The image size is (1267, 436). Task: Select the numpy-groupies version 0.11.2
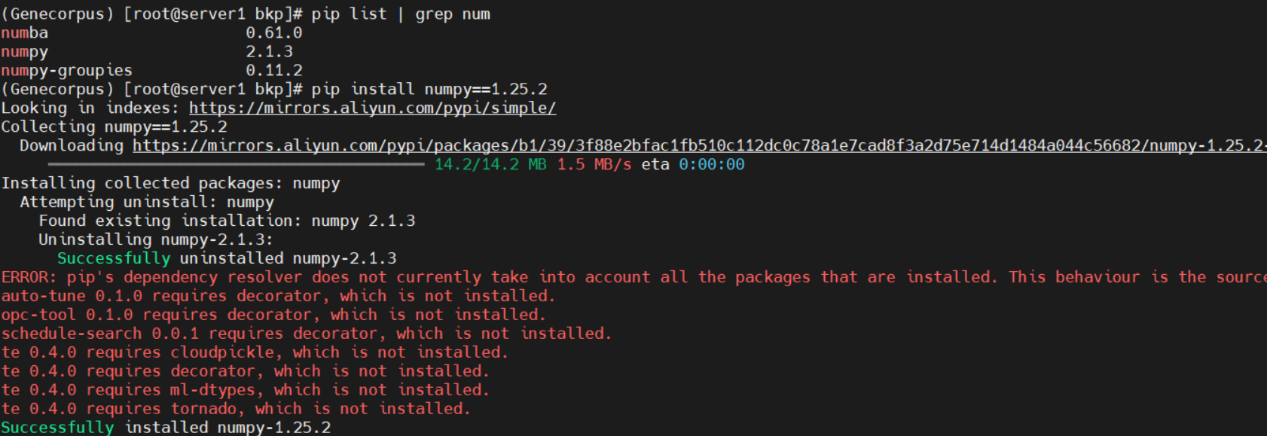point(274,71)
